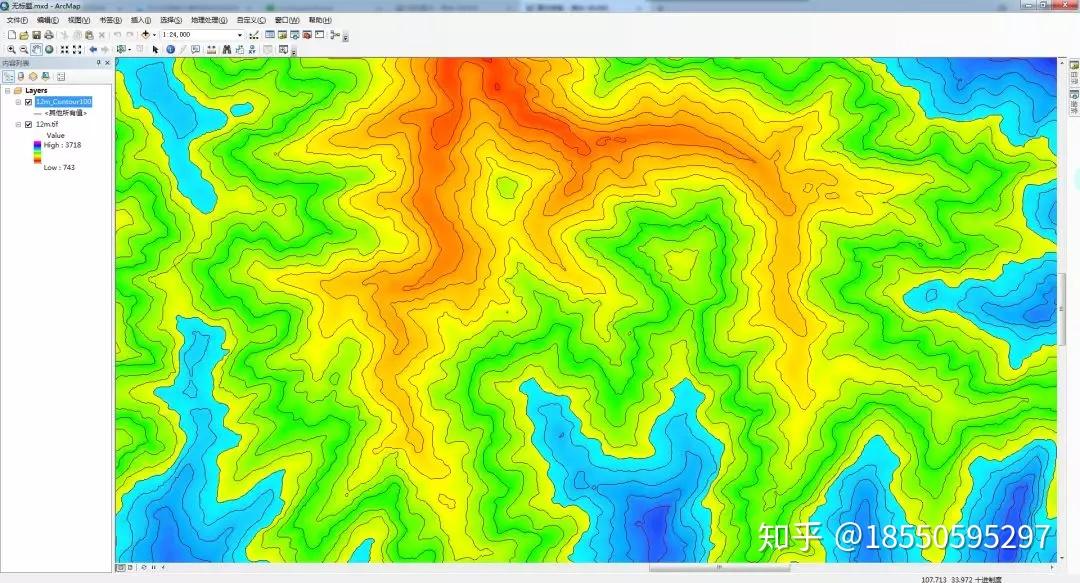Screen dimensions: 1080x583
Task: Uncheck the Layers group visibility box
Action: click(8, 90)
